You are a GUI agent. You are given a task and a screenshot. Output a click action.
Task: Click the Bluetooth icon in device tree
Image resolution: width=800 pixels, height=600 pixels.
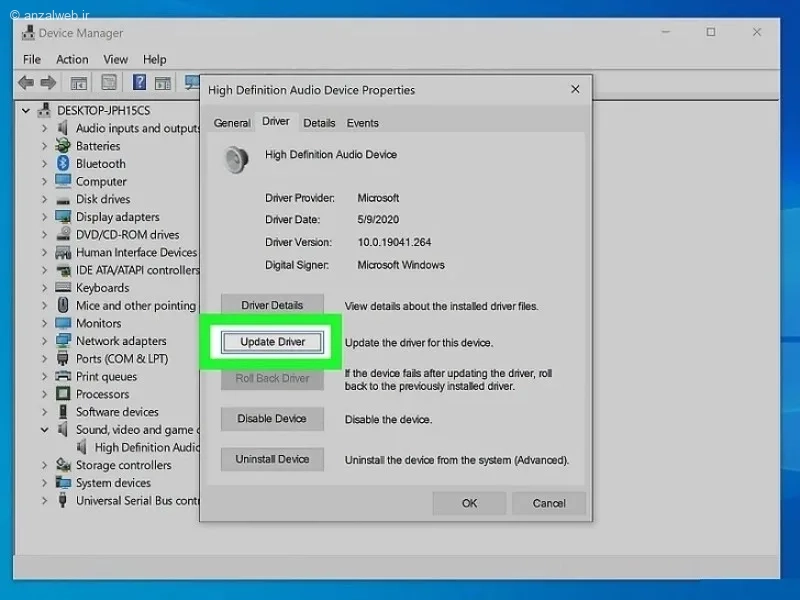[x=63, y=163]
